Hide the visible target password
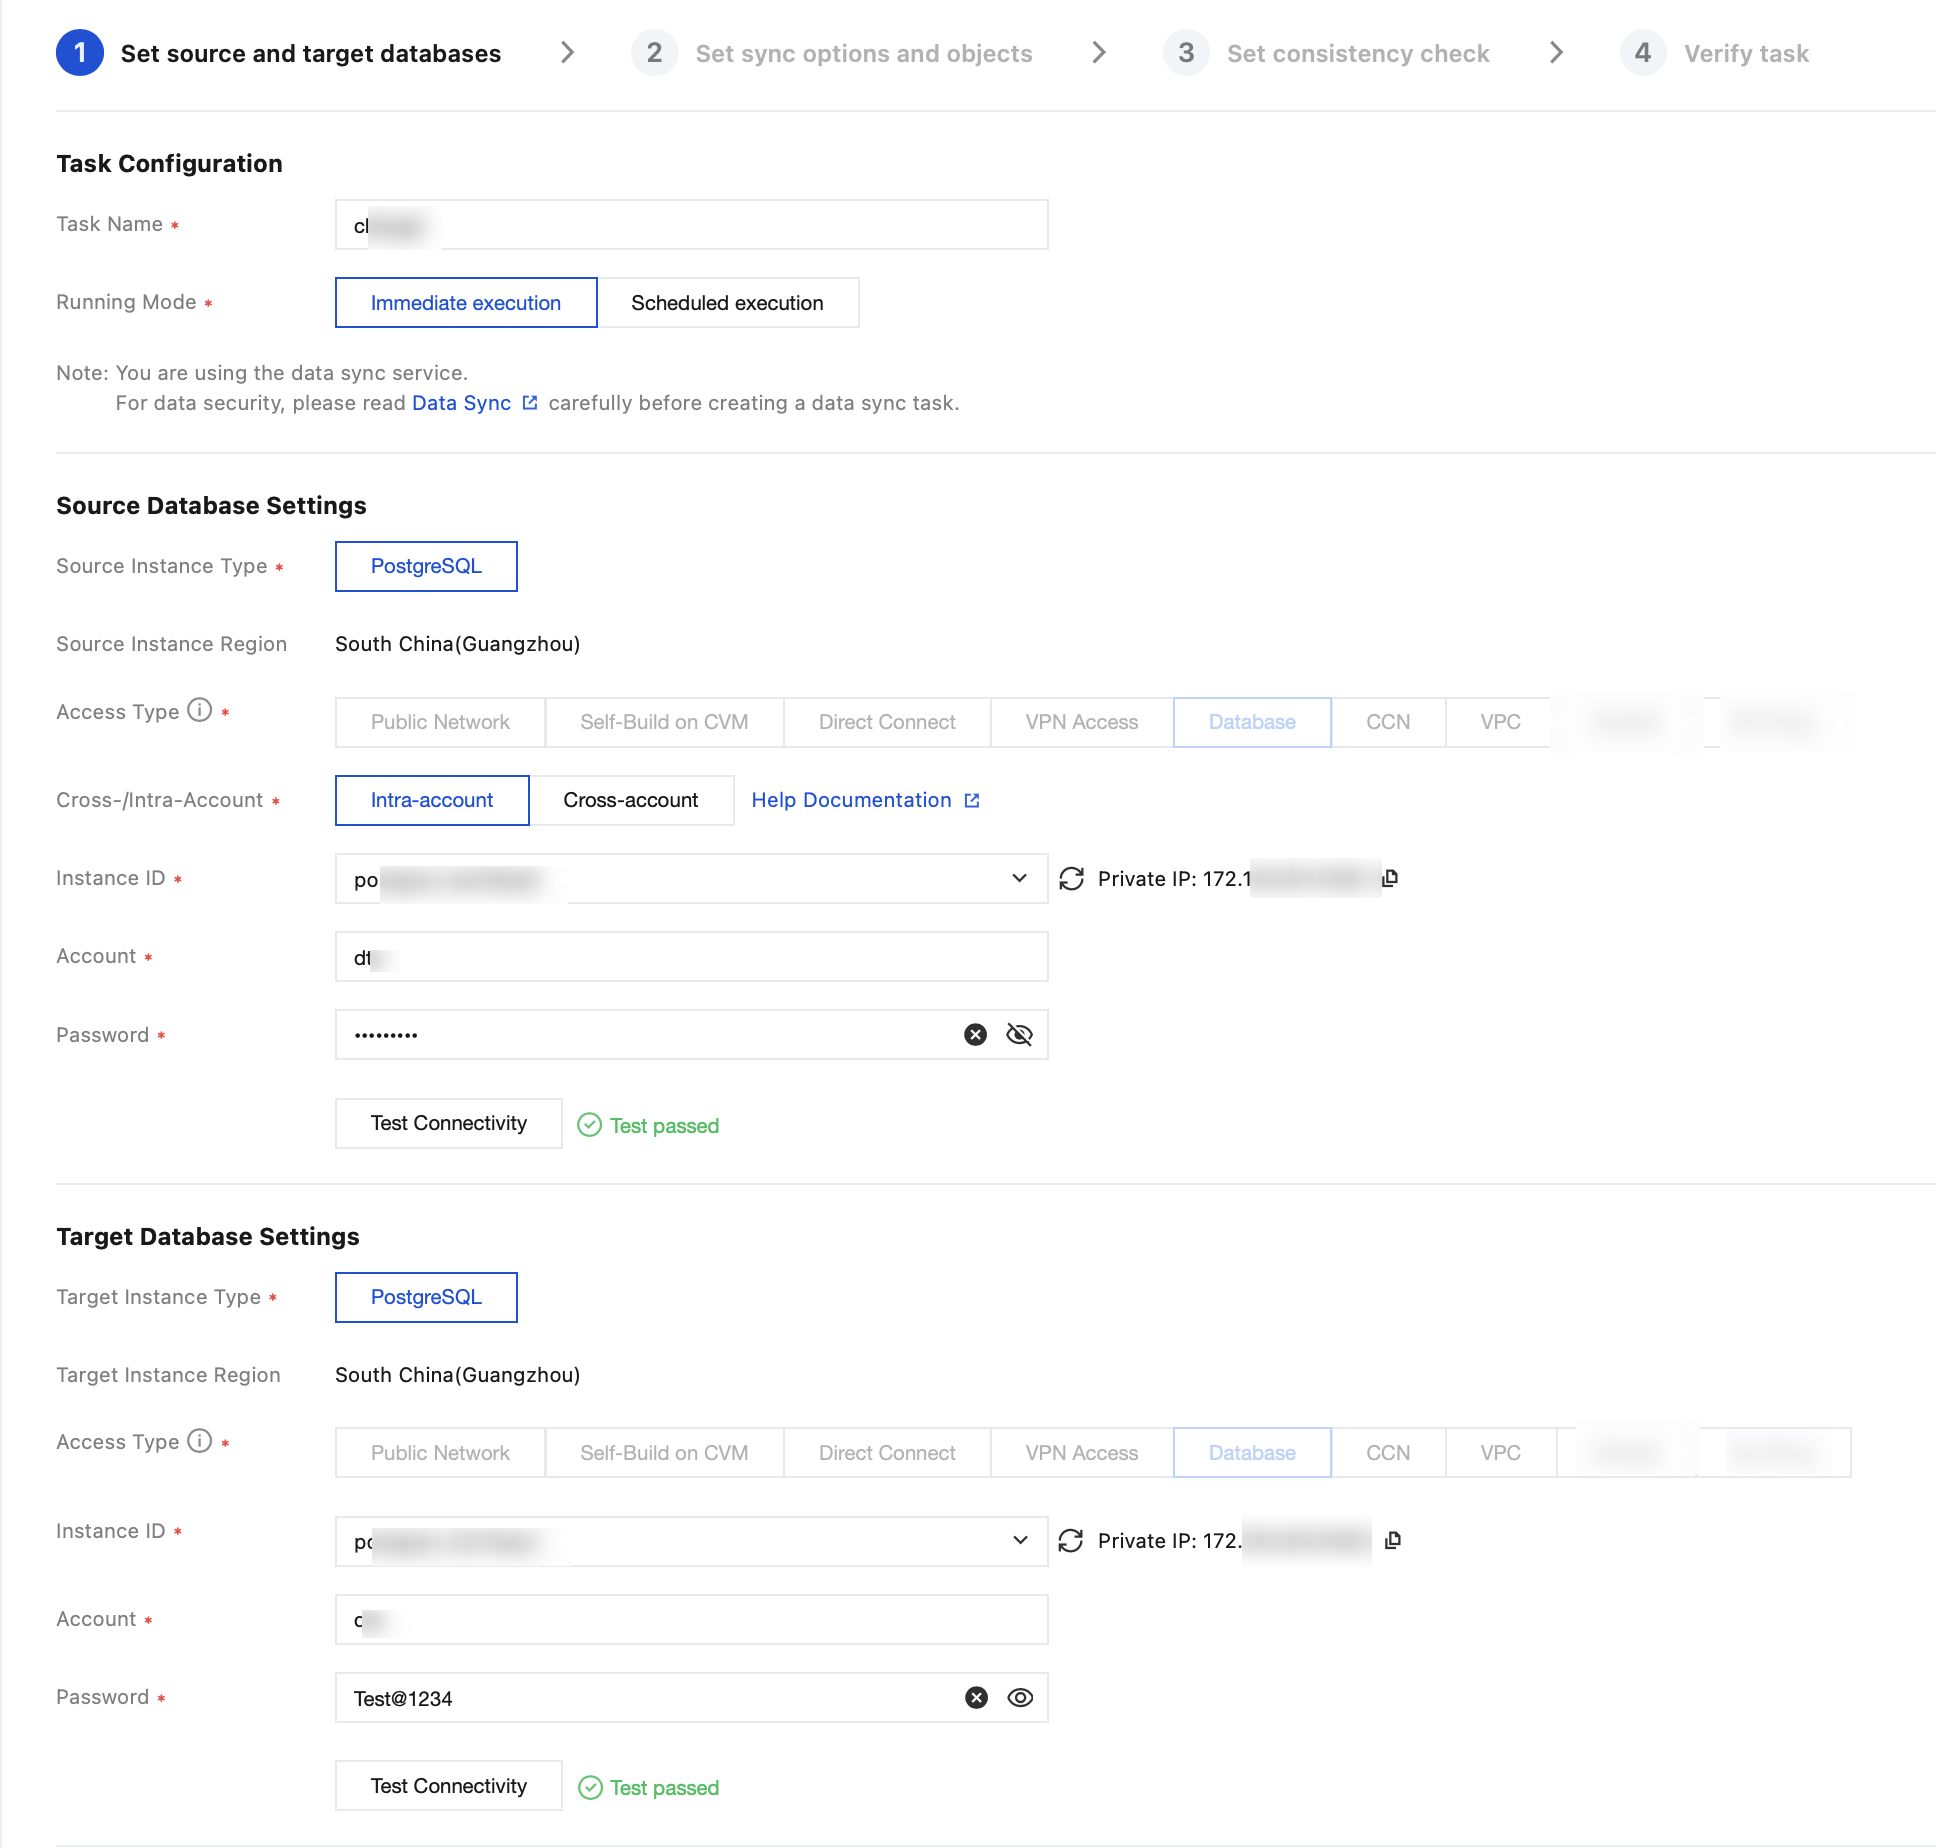 [1020, 1698]
